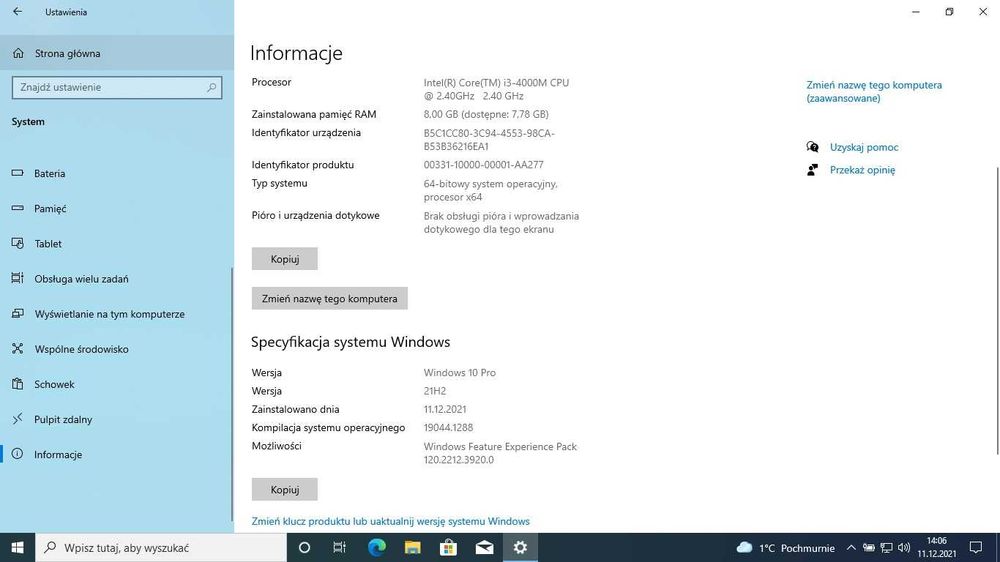Click the build number 19044.1288
Screen dimensions: 1000x562
tap(448, 427)
